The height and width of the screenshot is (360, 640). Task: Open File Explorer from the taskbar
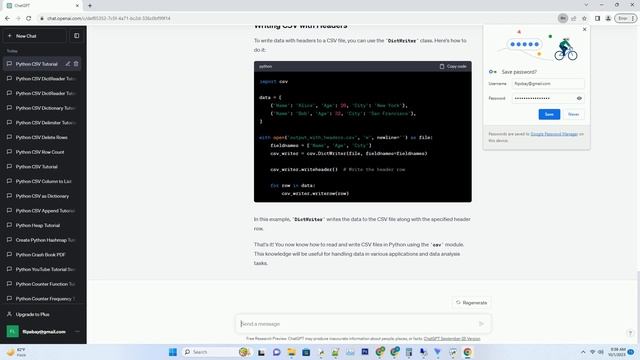click(x=291, y=352)
